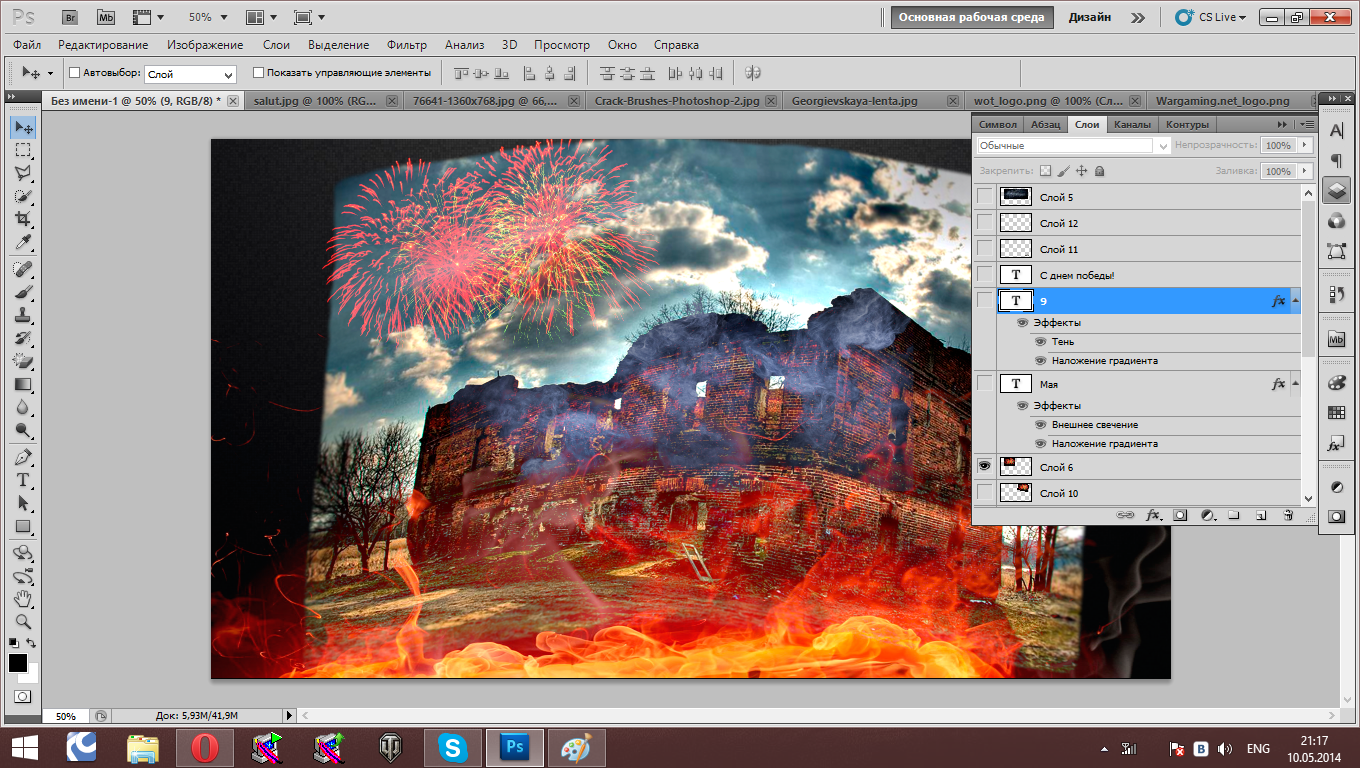Switch to the Контуры panel tab
The height and width of the screenshot is (768, 1360).
coord(1187,124)
